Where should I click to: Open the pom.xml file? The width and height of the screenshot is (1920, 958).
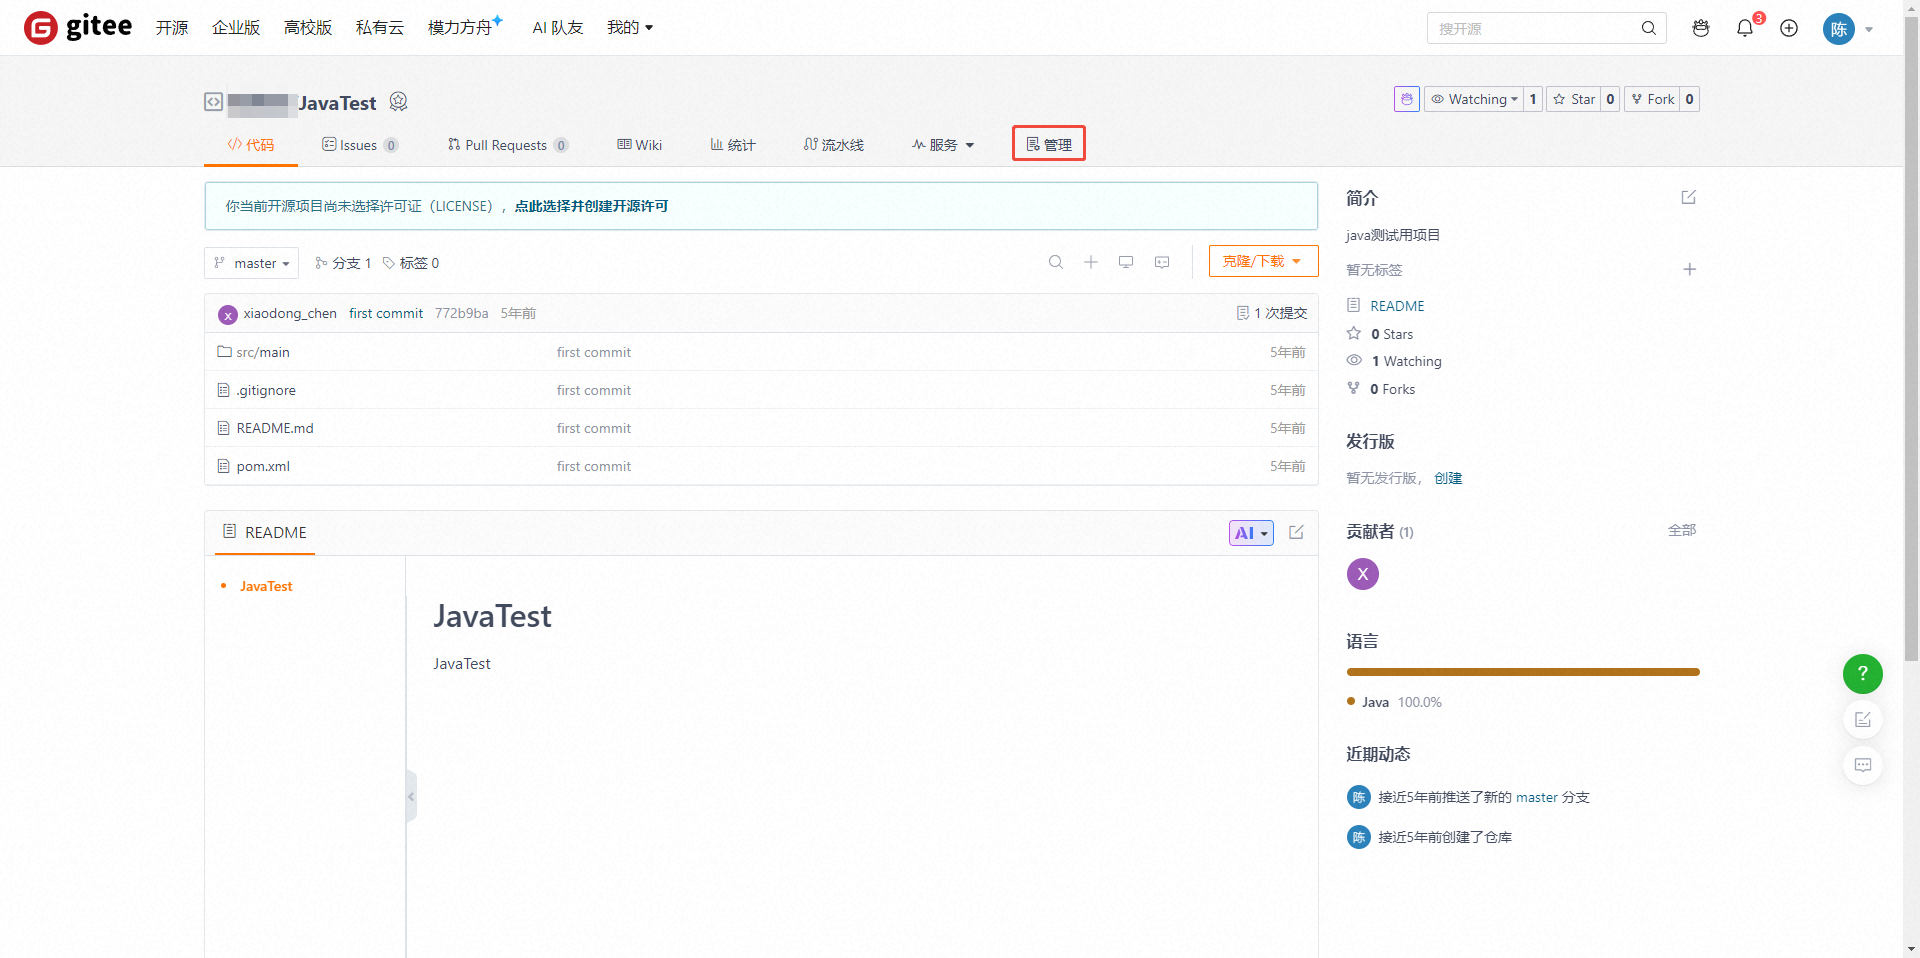[263, 466]
